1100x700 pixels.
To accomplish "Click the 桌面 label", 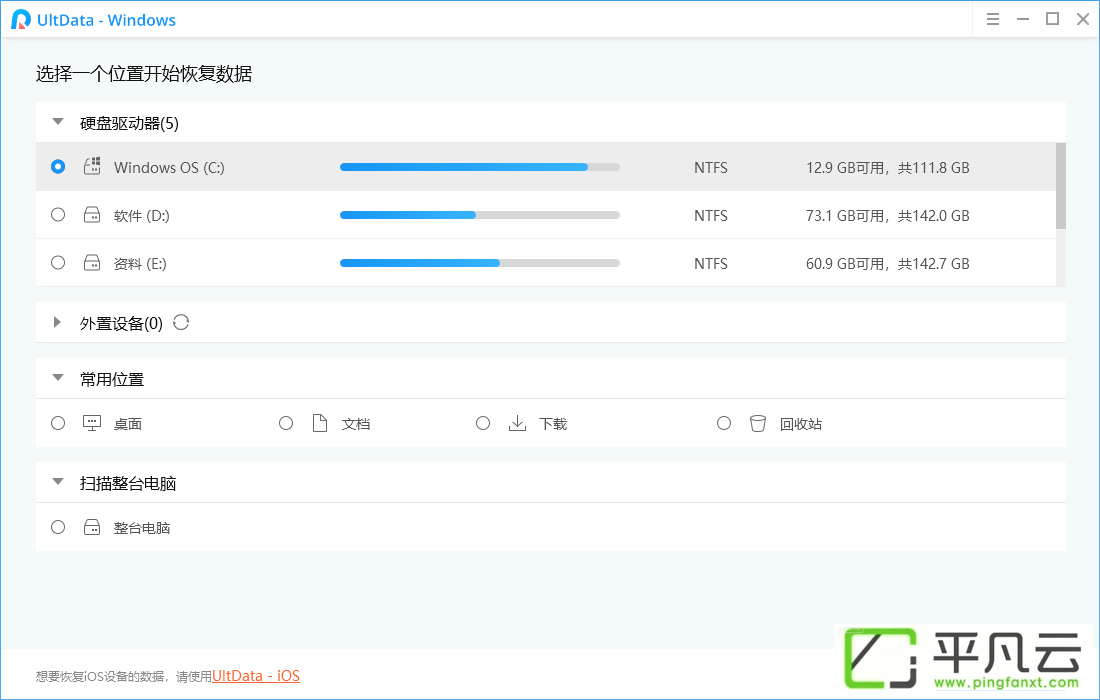I will [x=128, y=424].
